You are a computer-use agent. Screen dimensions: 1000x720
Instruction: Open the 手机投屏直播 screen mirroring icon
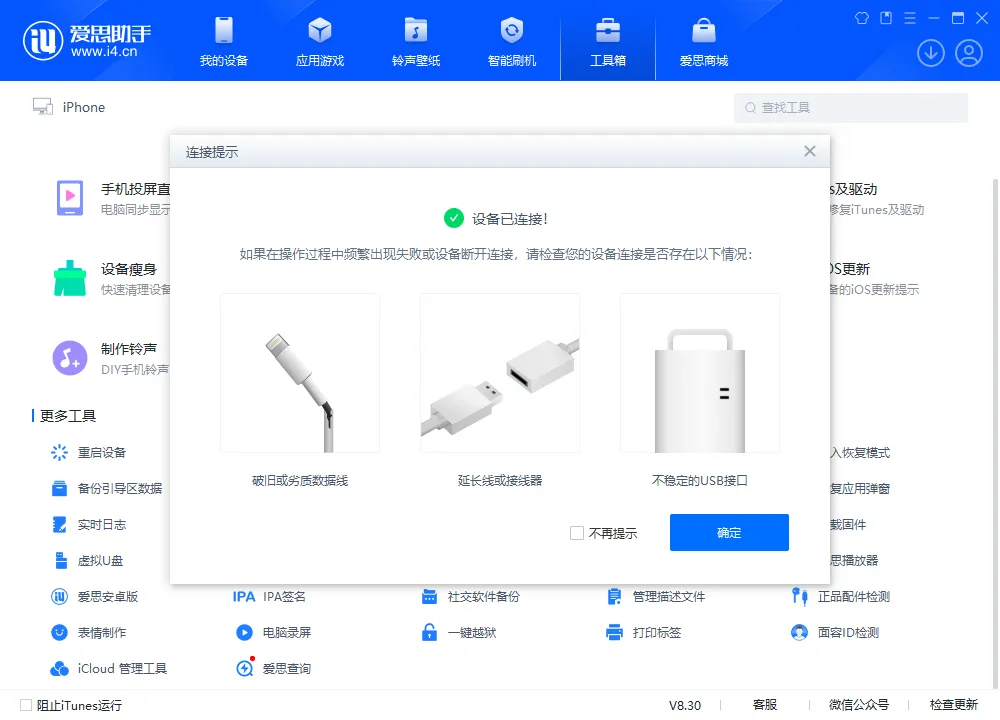coord(70,198)
